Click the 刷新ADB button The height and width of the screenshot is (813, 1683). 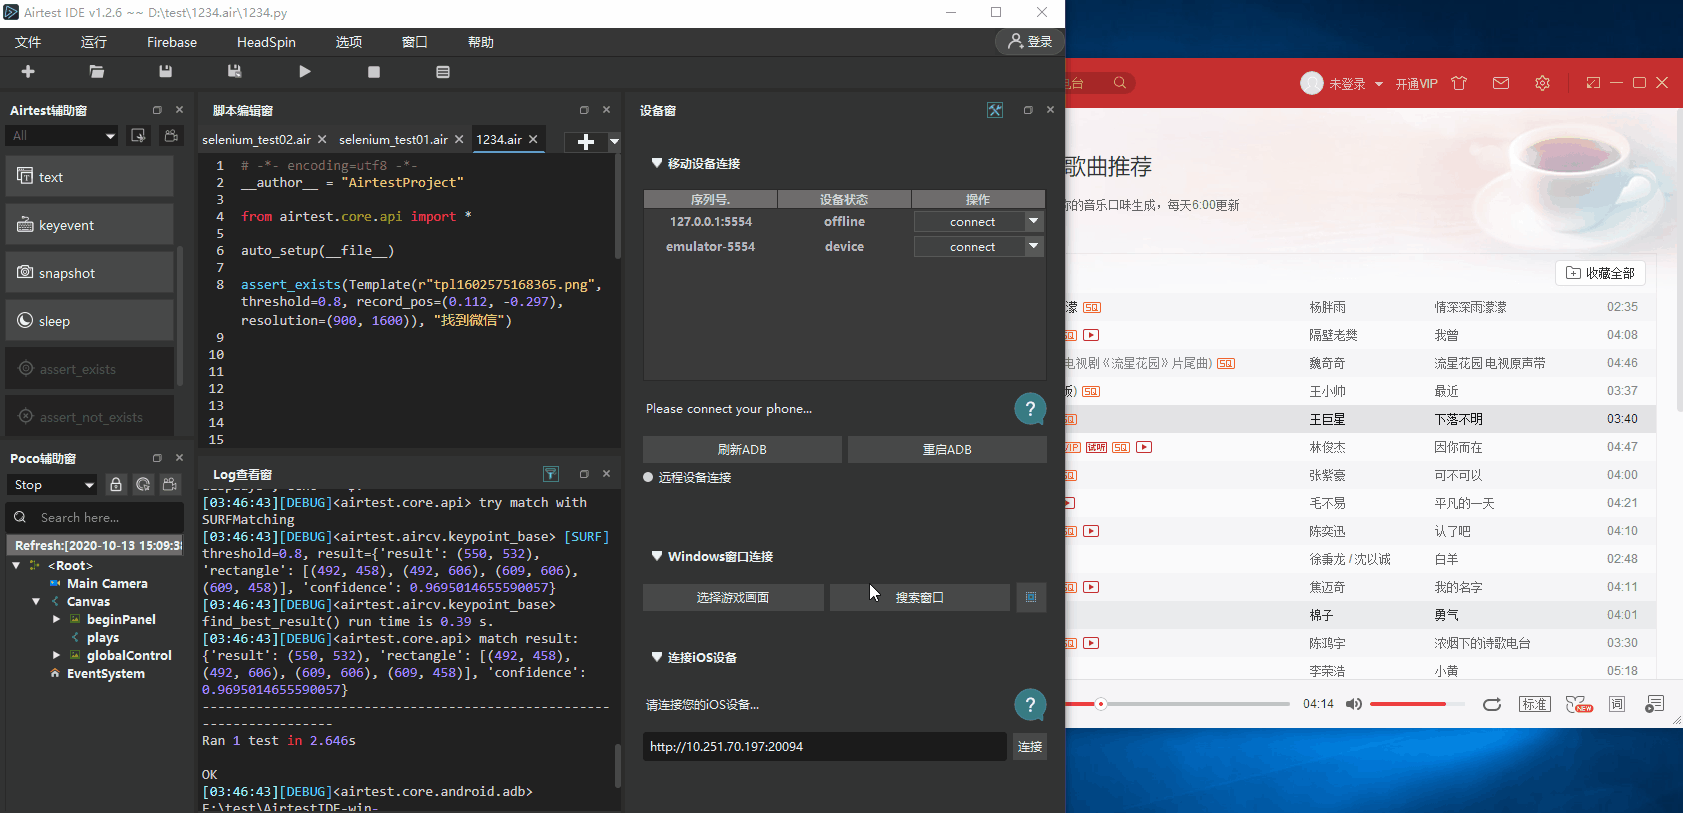(742, 450)
